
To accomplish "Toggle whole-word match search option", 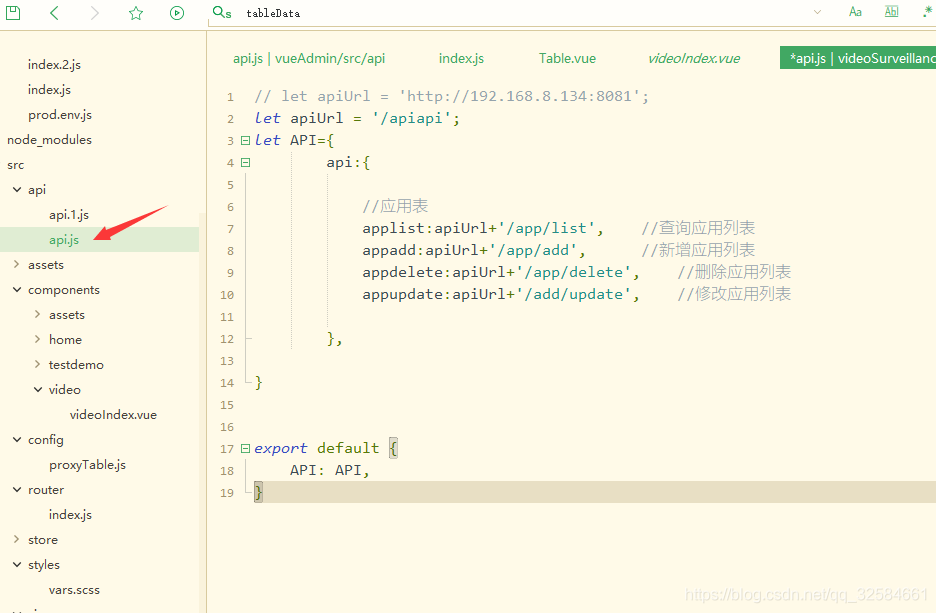I will 891,12.
